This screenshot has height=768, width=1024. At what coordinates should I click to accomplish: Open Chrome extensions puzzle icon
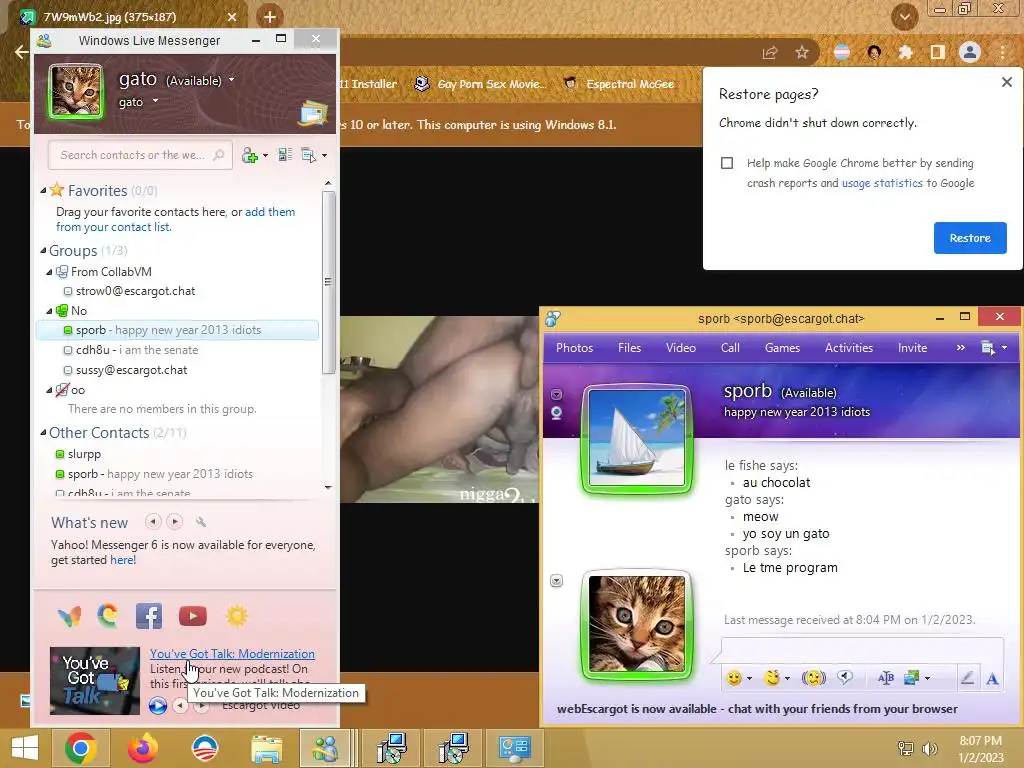click(x=905, y=52)
